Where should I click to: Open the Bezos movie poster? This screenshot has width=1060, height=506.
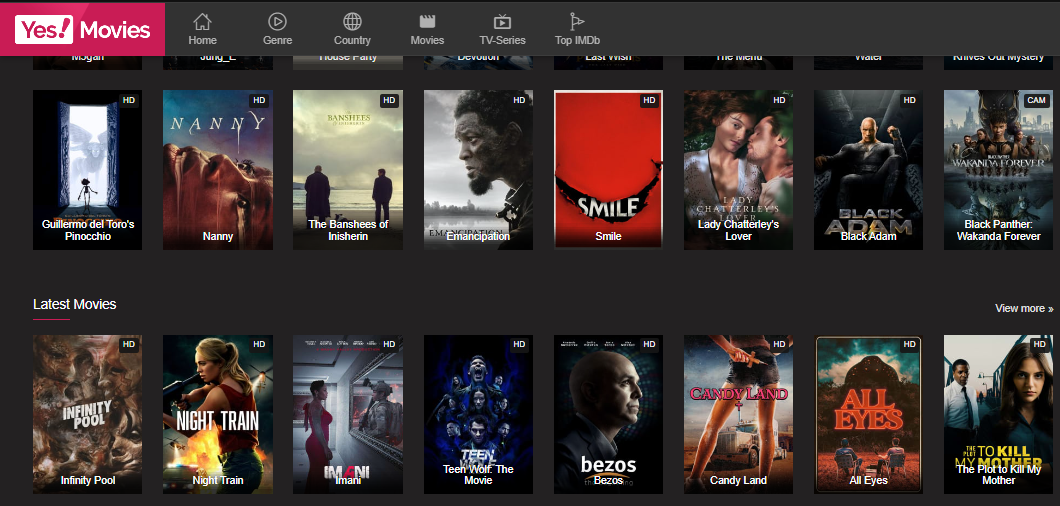coord(608,414)
